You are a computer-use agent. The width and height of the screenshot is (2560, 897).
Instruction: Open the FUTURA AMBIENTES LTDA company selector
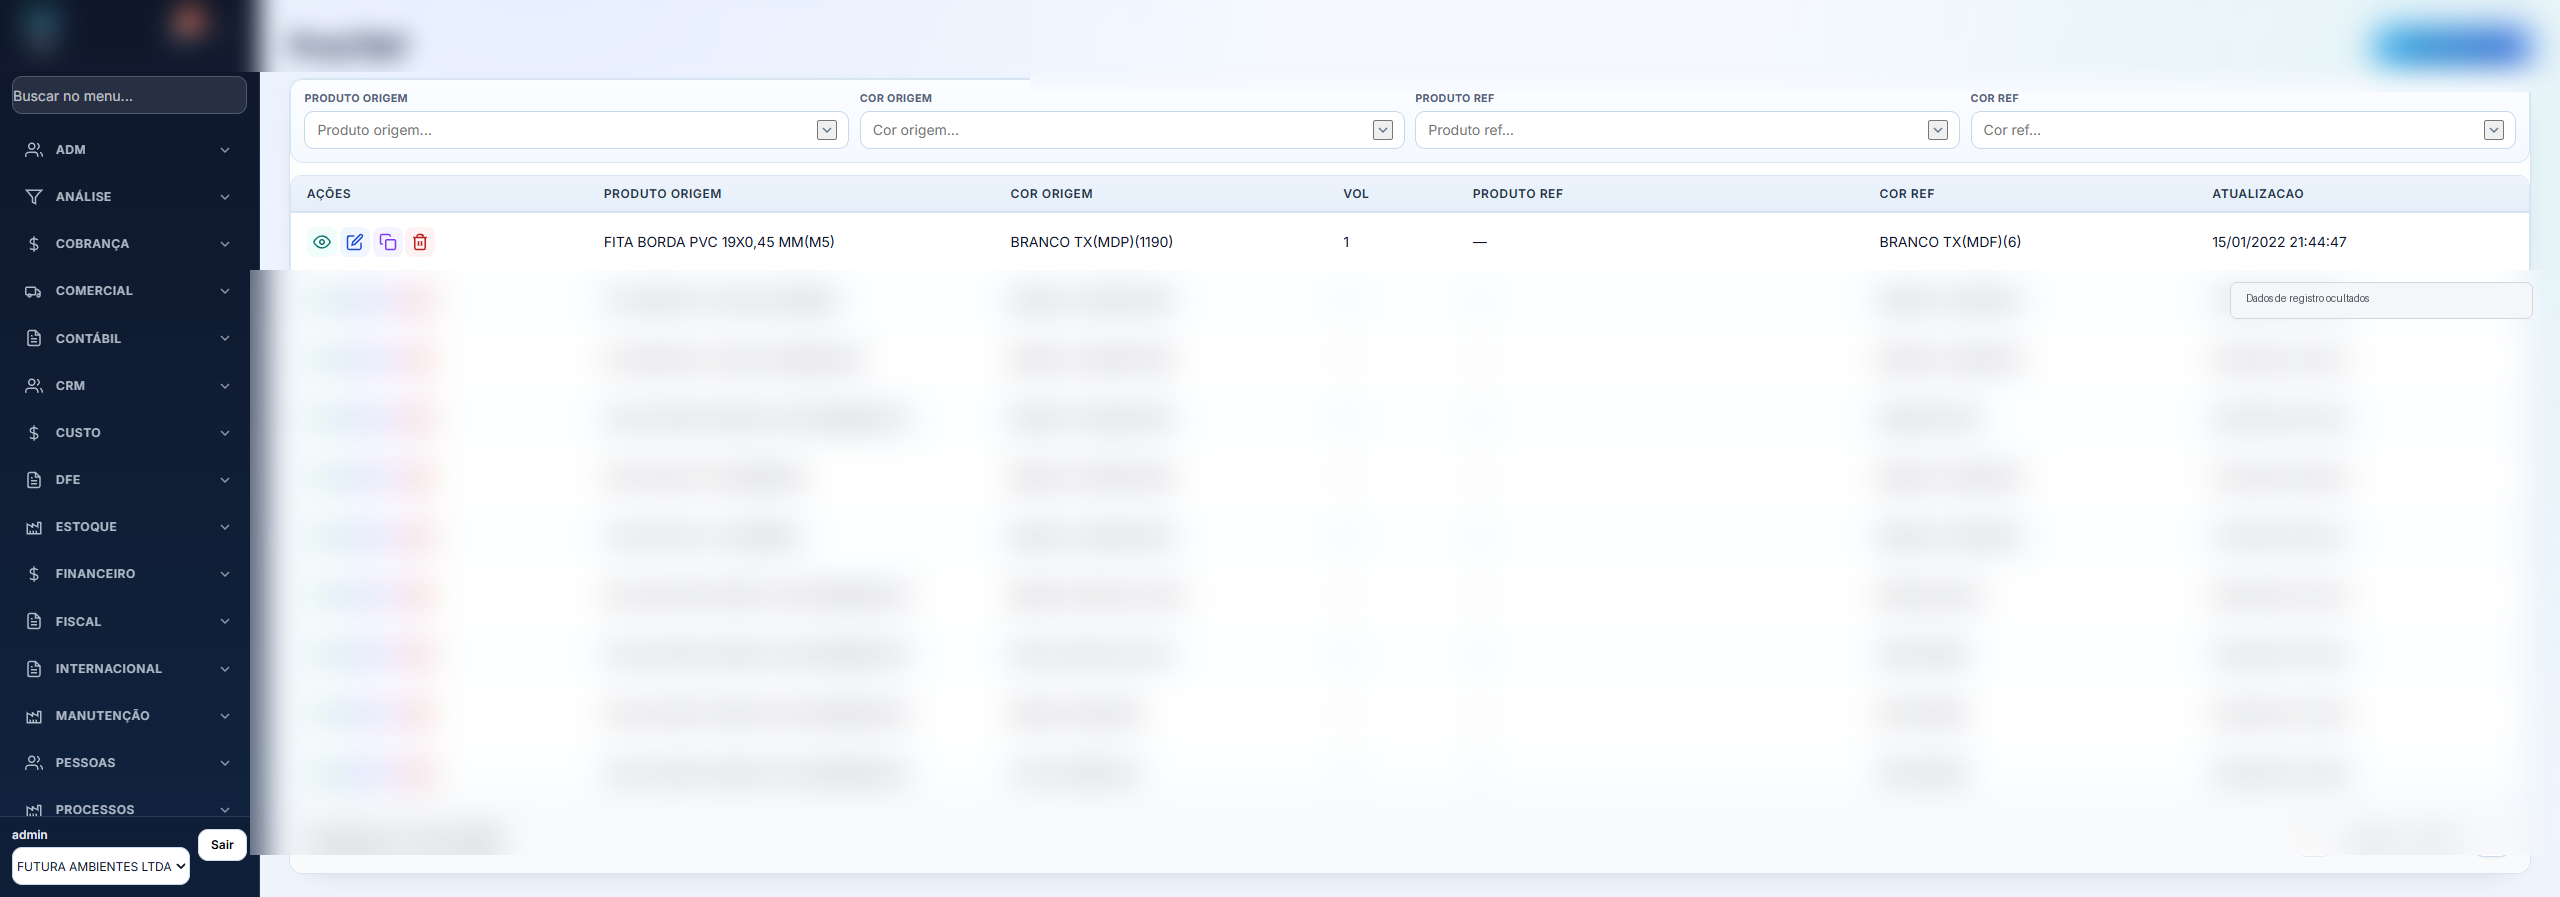101,866
